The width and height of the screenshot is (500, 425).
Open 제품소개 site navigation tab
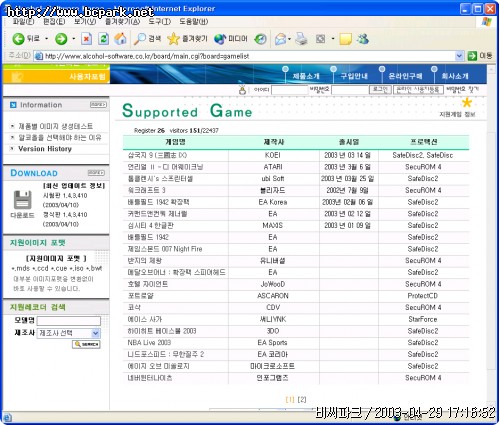(306, 76)
